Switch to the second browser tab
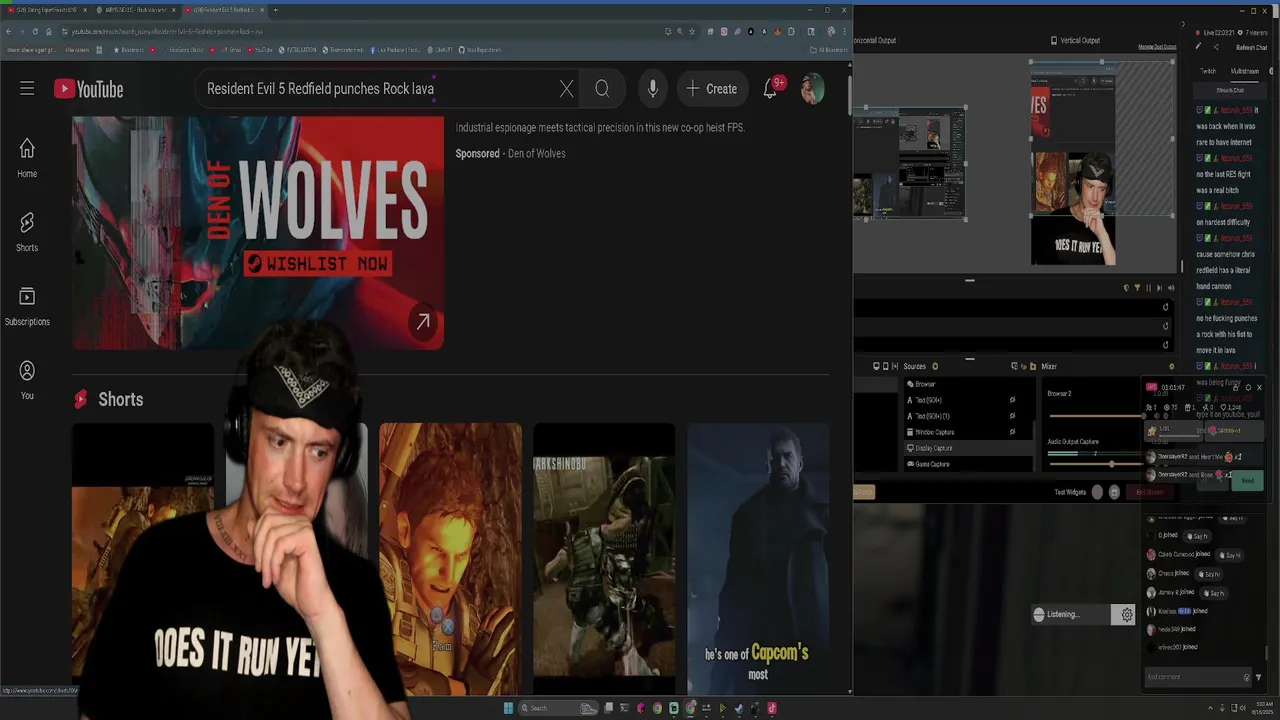 pos(135,10)
